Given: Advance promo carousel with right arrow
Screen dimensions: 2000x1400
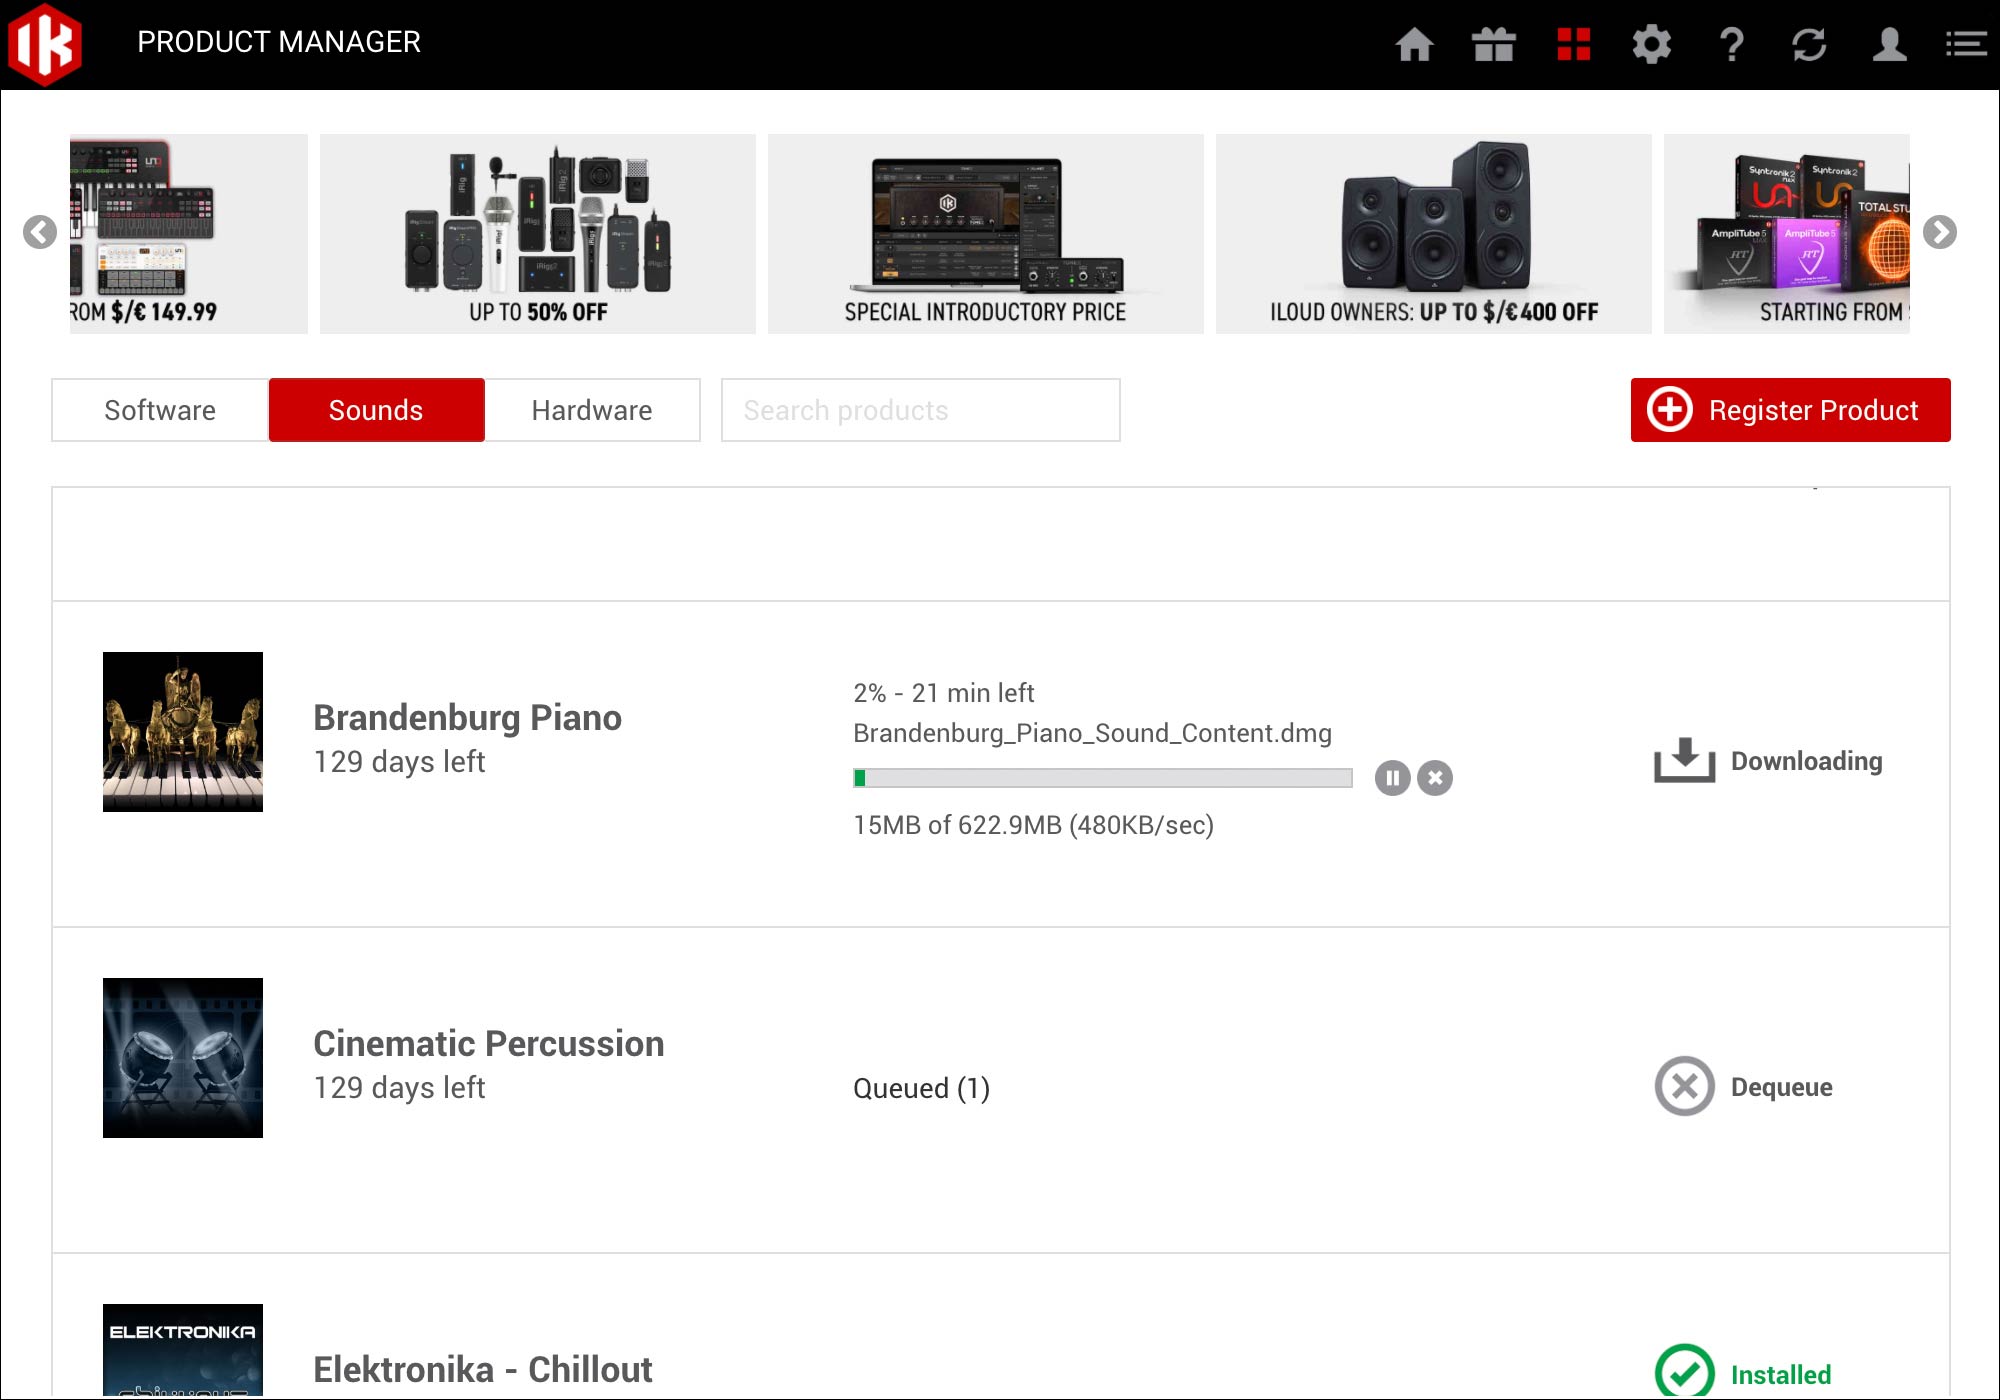Looking at the screenshot, I should (1939, 232).
